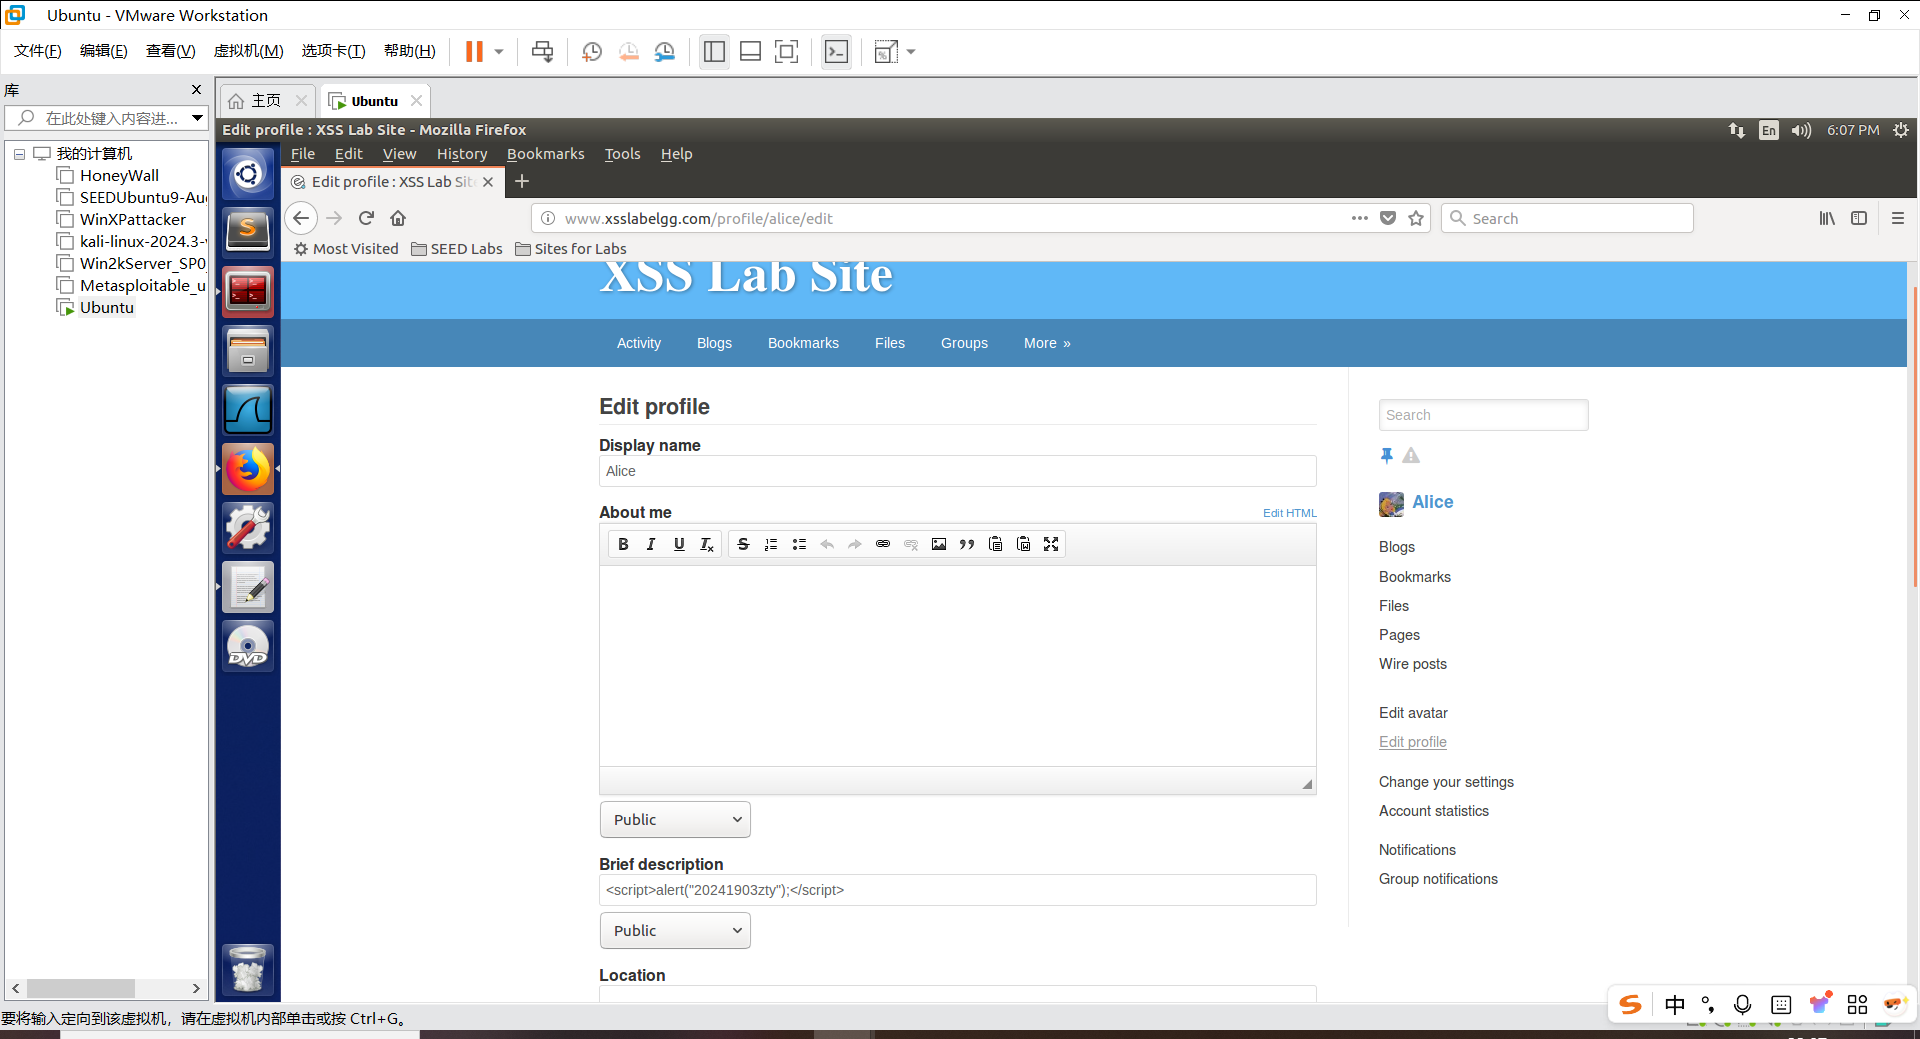Image resolution: width=1920 pixels, height=1039 pixels.
Task: Insert a bulleted list in About me
Action: click(799, 544)
